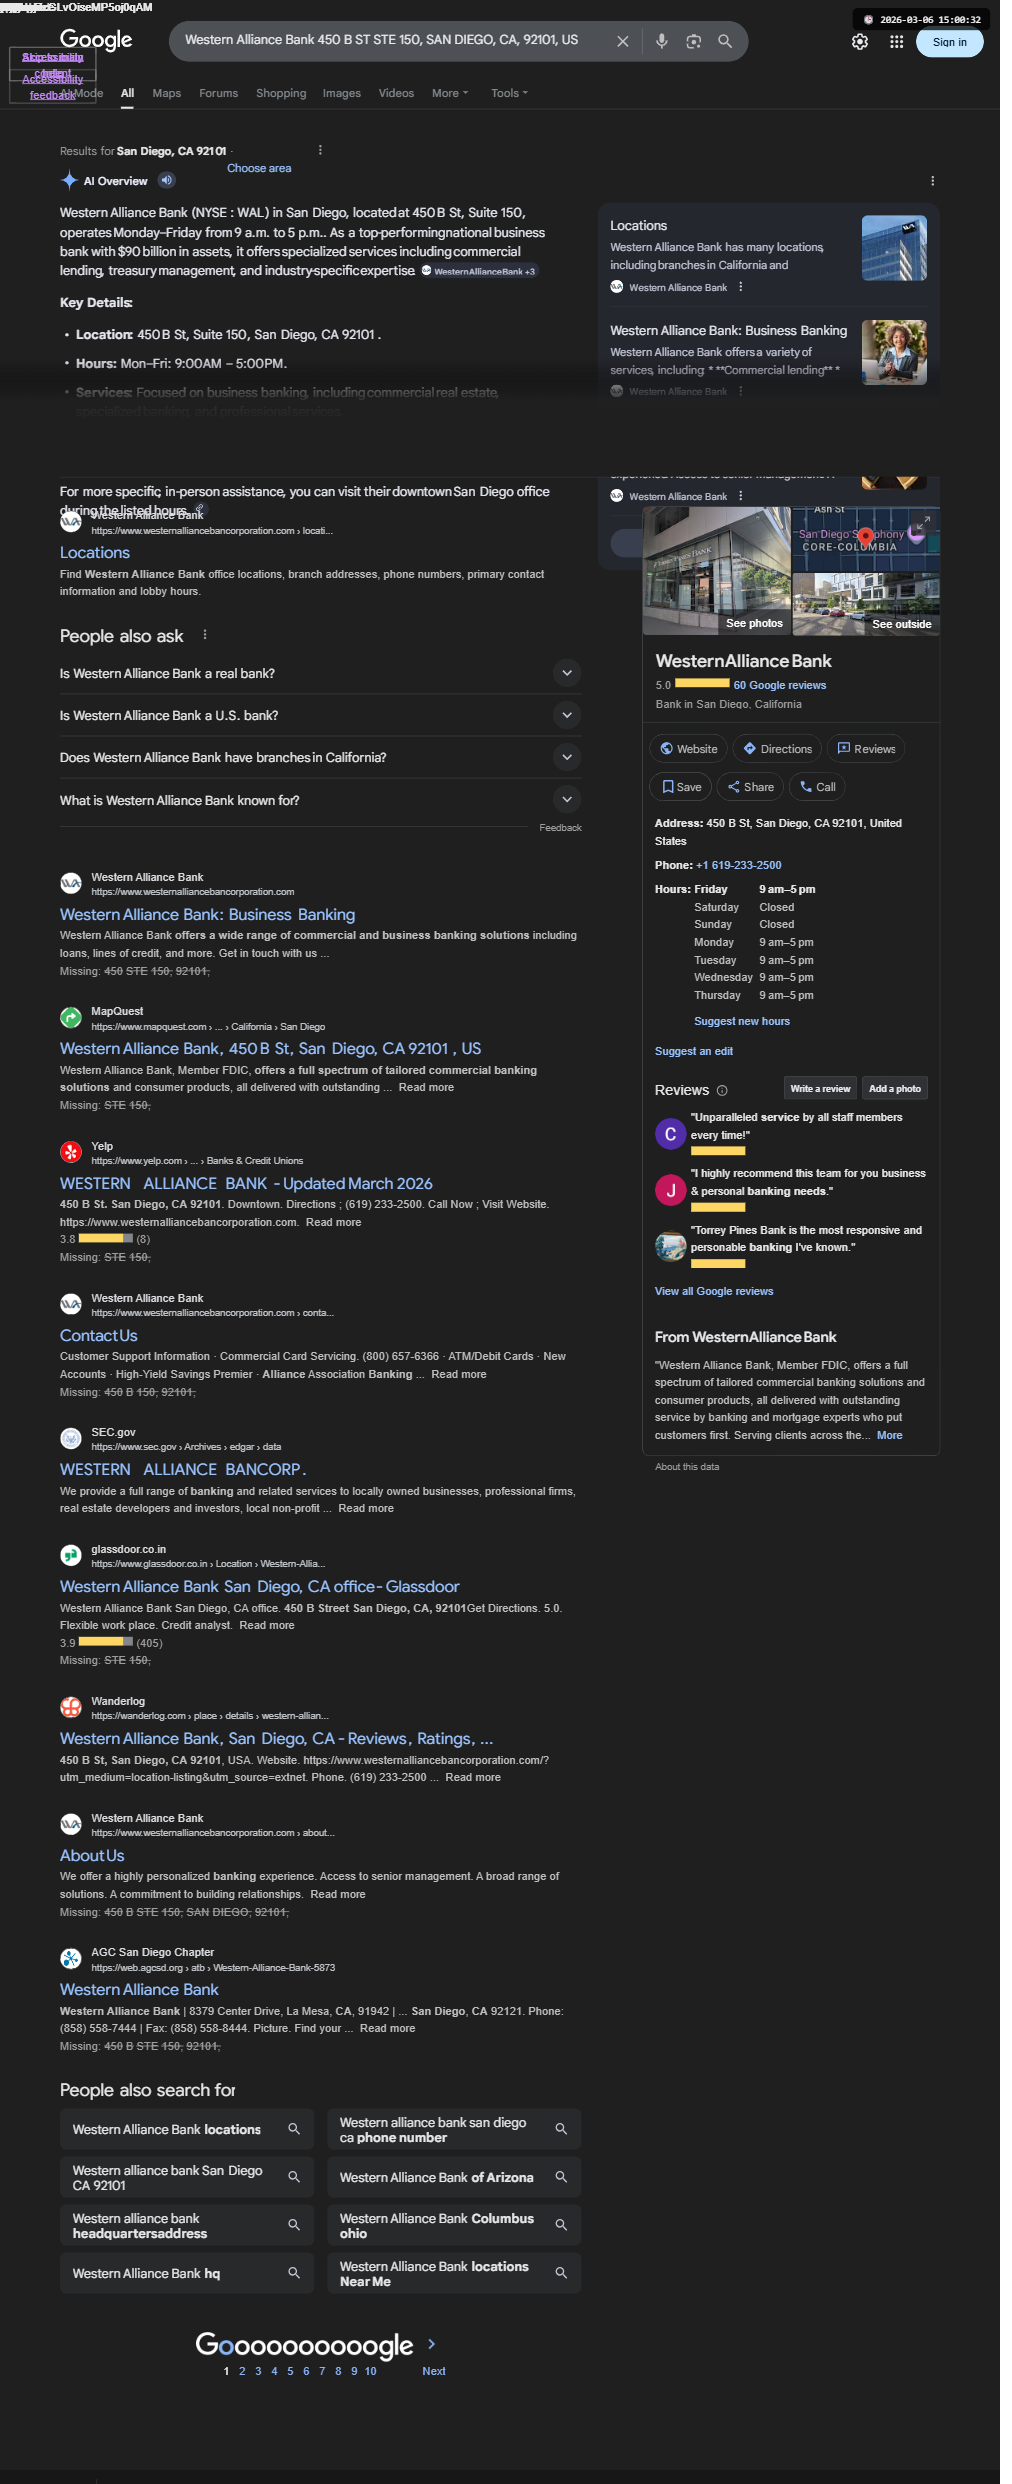Switch to the Forums tab
This screenshot has height=2484, width=1012.
coord(218,93)
